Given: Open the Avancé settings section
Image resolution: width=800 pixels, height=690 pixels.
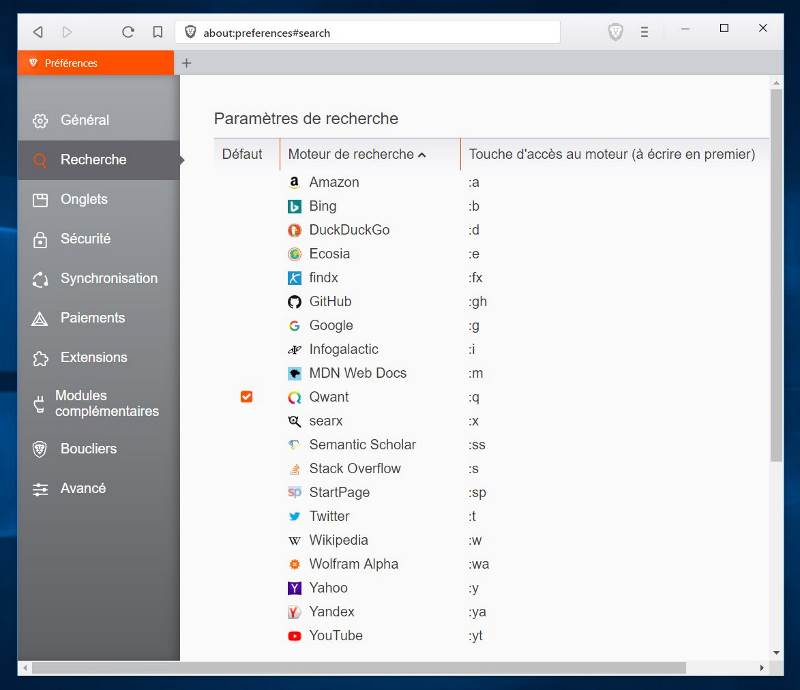Looking at the screenshot, I should click(98, 488).
